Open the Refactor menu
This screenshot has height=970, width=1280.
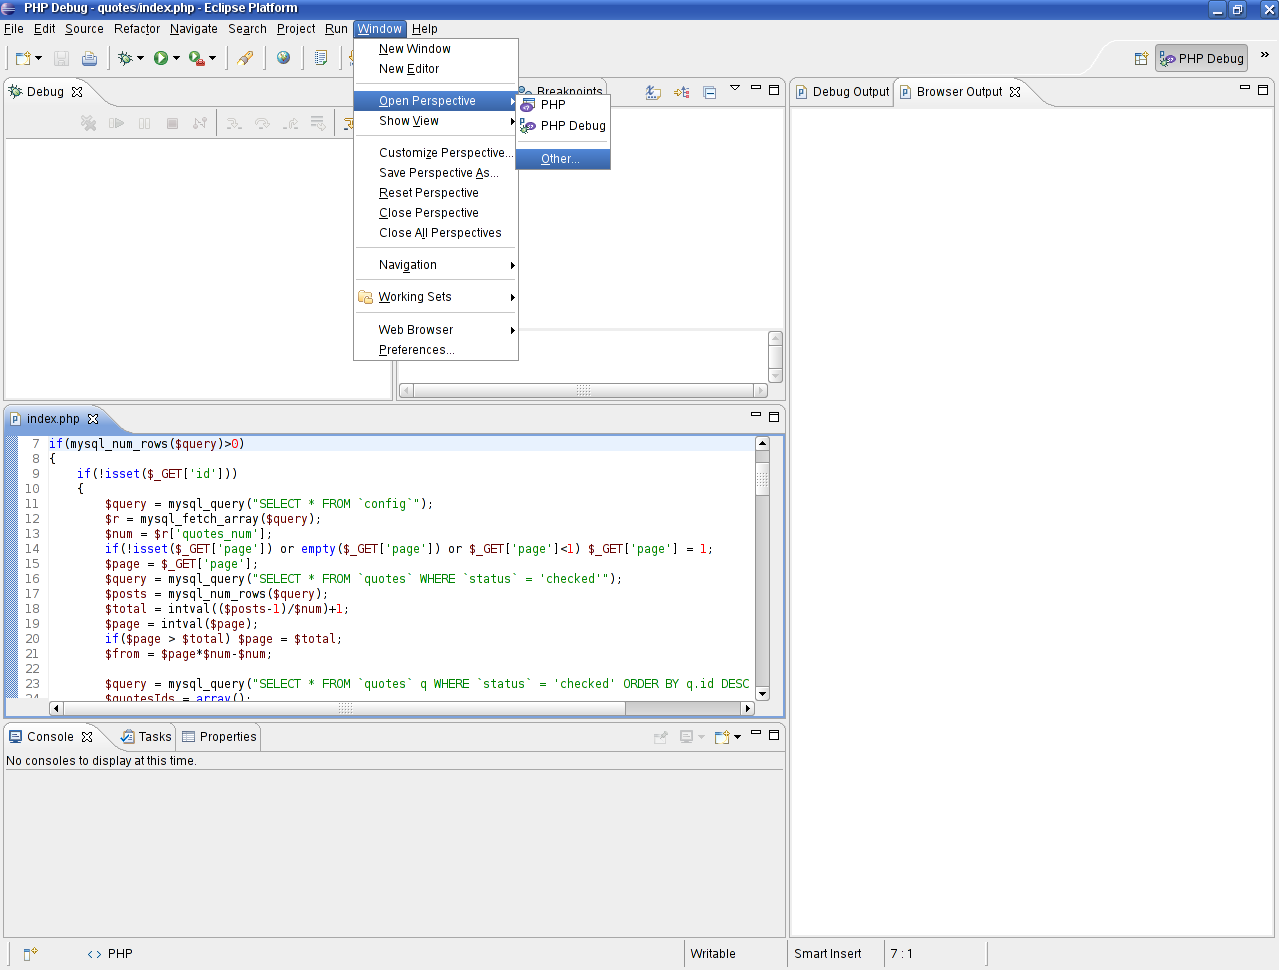(137, 29)
